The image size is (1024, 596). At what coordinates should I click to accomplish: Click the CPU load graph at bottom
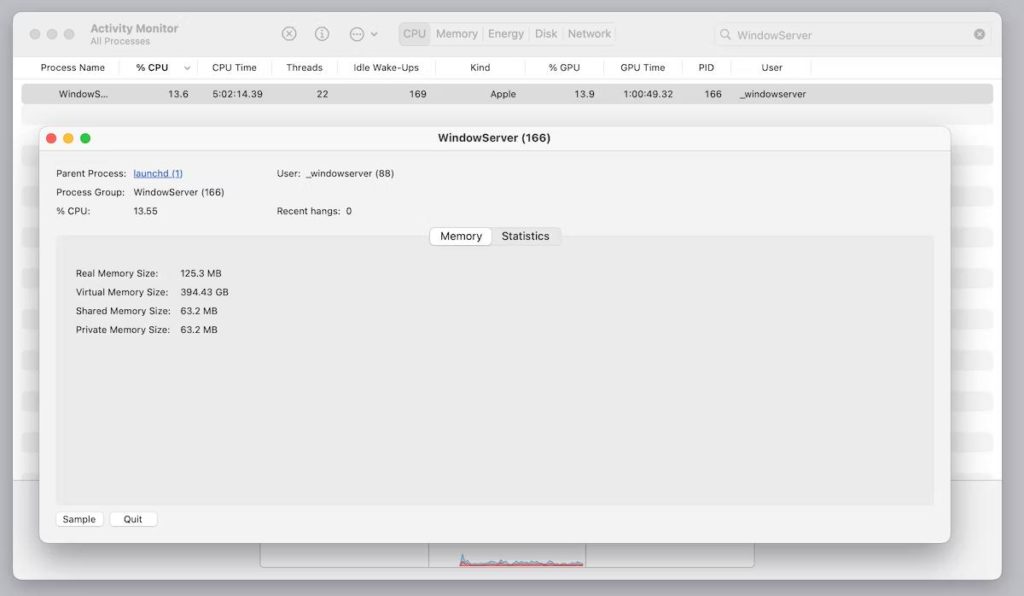(507, 556)
